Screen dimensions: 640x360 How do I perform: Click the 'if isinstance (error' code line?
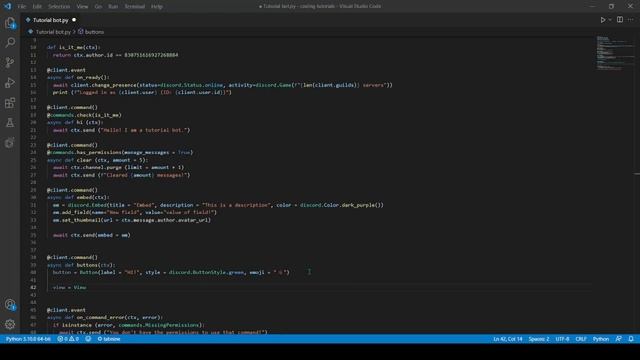point(129,325)
